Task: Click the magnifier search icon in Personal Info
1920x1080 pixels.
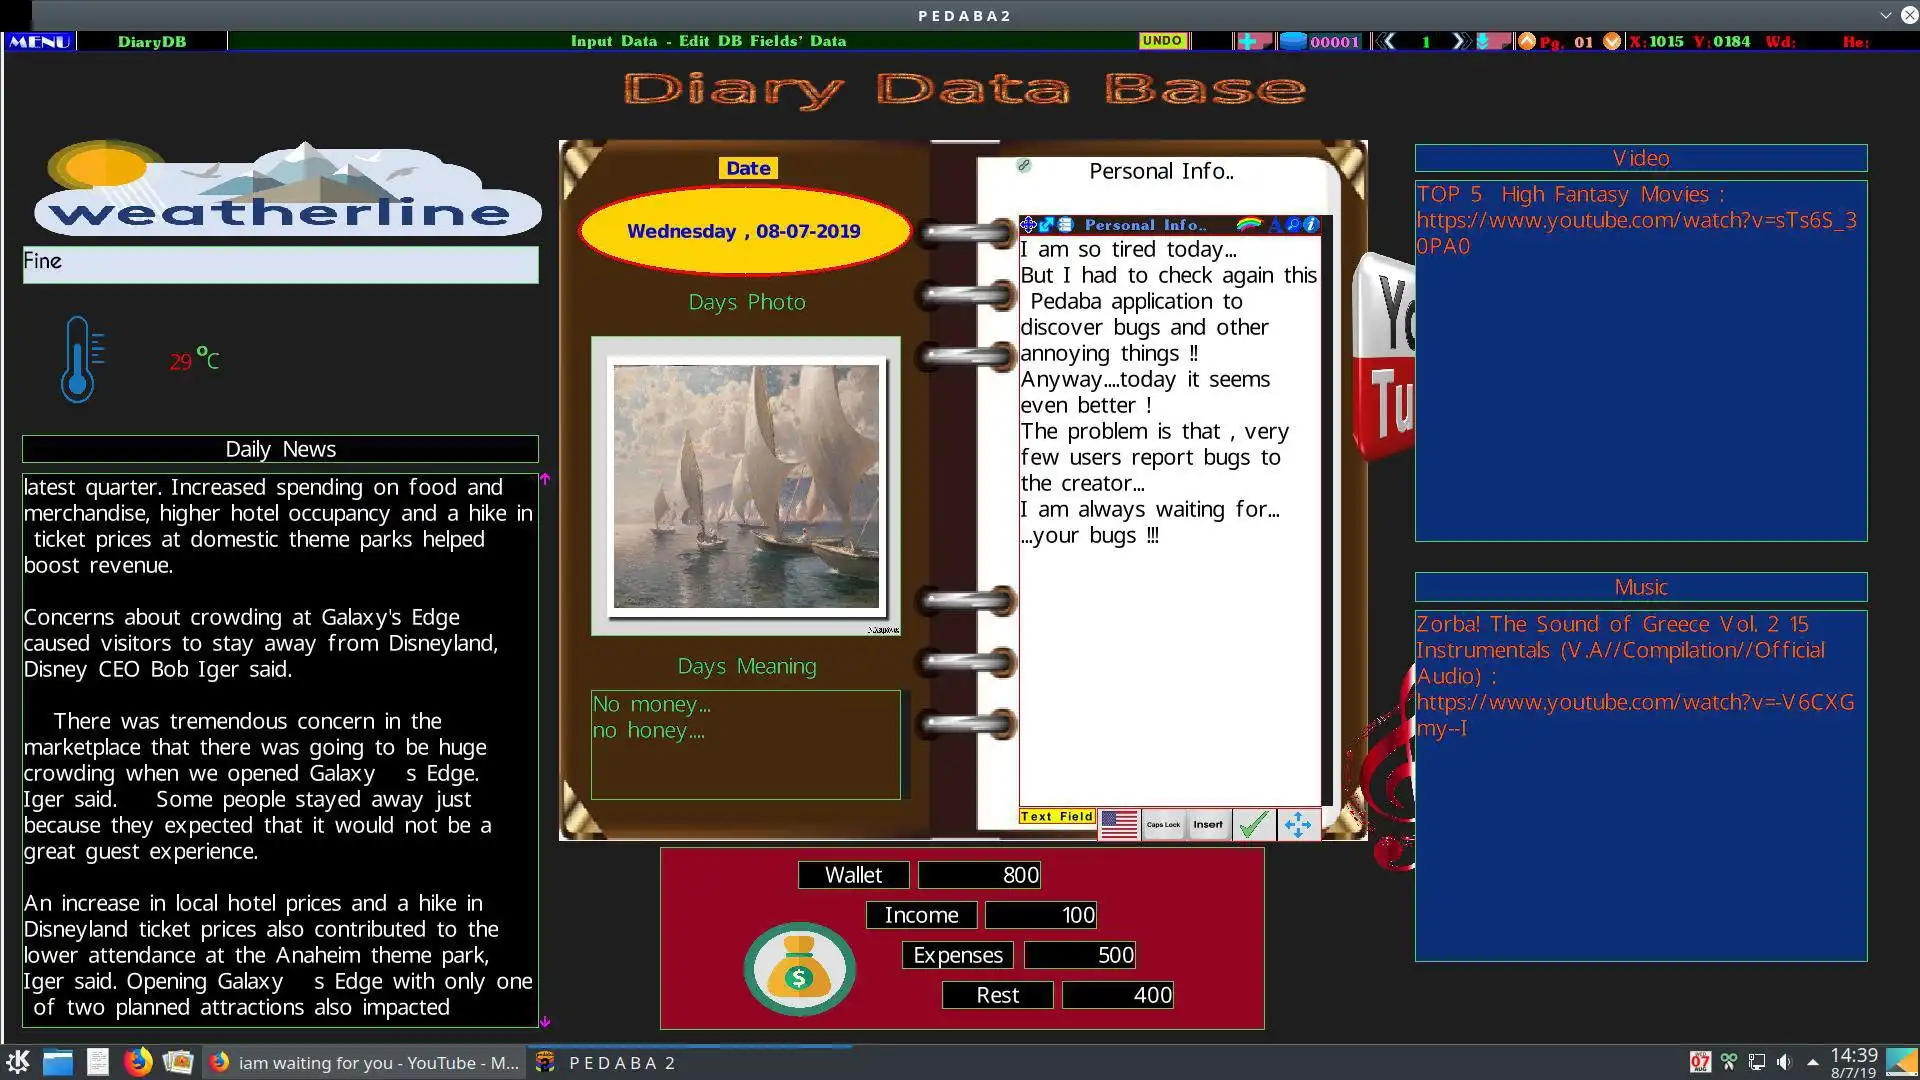Action: point(1293,225)
